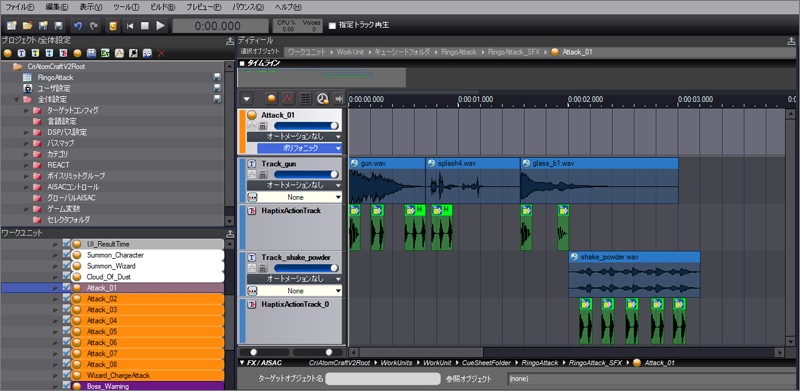Open Attack_01 オートメーションなし dropdown
The image size is (800, 391).
tap(294, 137)
